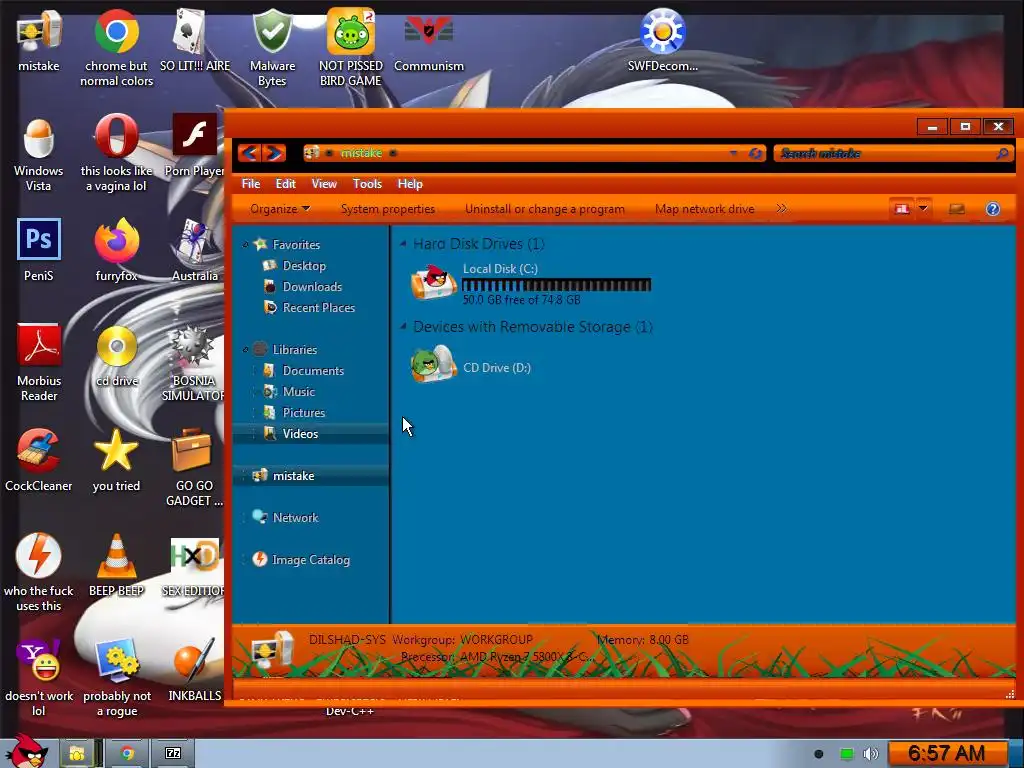Click the explorer Forward arrow button

coord(274,153)
